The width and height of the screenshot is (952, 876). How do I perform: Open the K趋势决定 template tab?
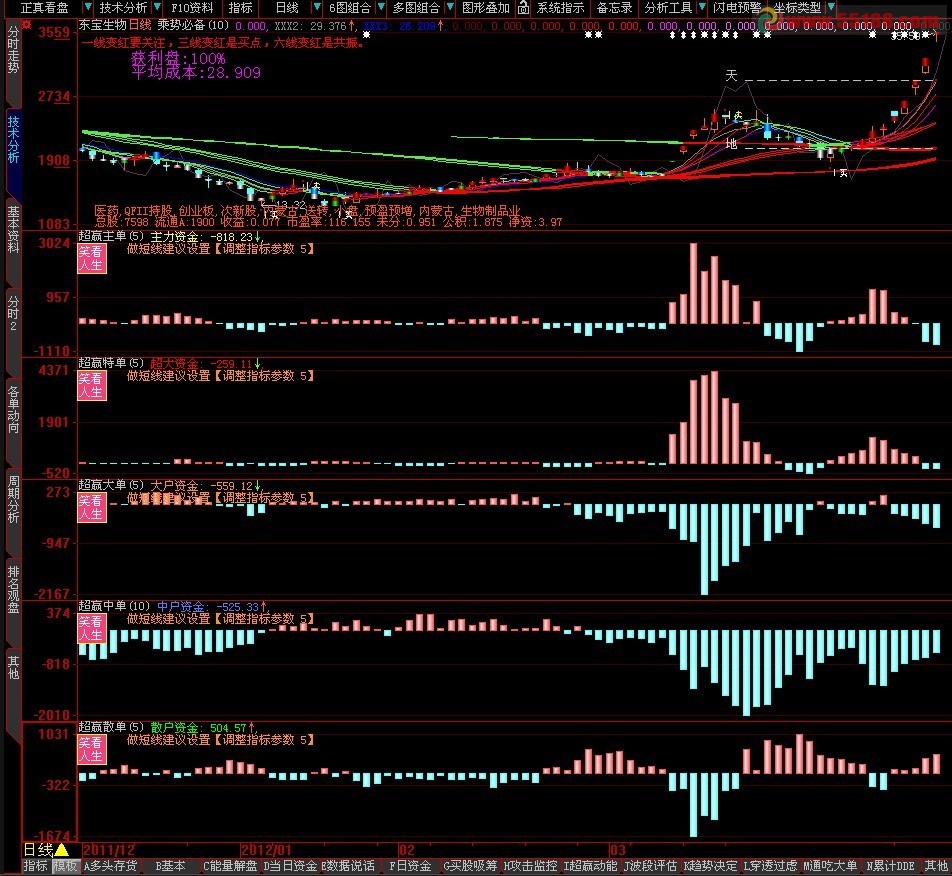[x=710, y=867]
